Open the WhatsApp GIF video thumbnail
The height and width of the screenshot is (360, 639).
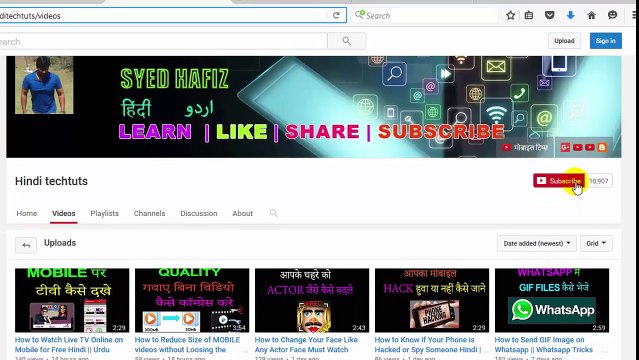tap(552, 300)
